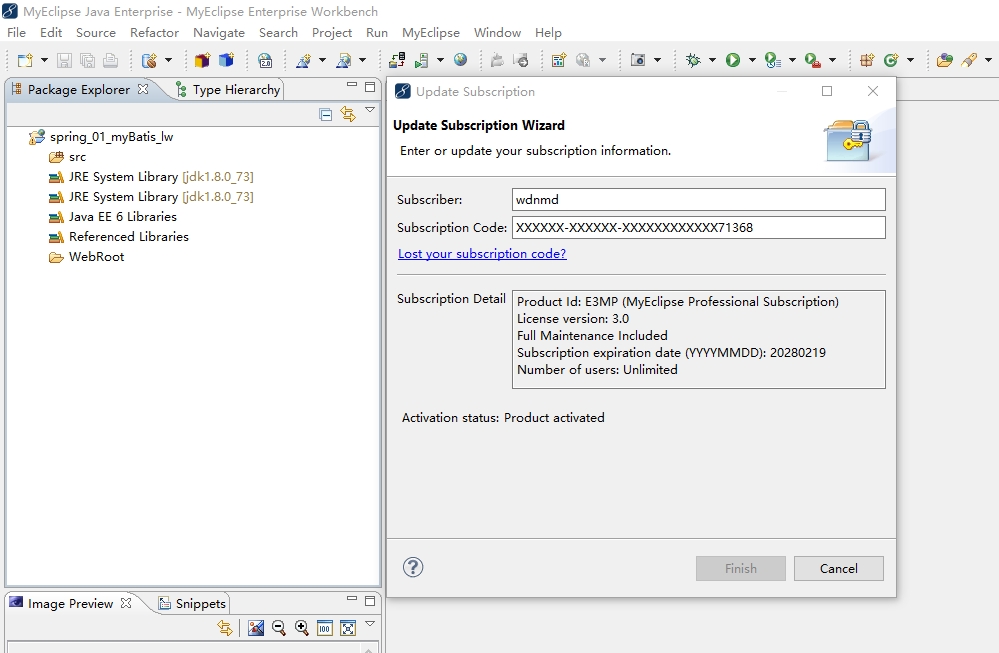Open the Debug dropdown arrow
Image resolution: width=999 pixels, height=653 pixels.
click(x=712, y=61)
